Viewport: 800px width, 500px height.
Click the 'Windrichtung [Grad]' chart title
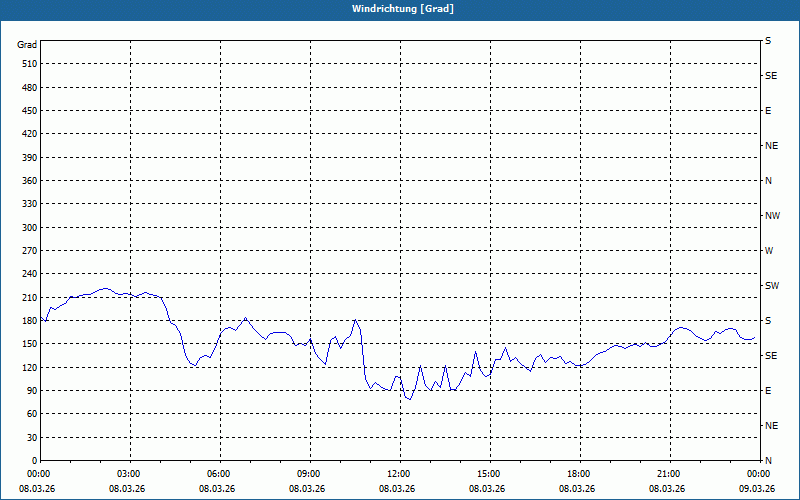click(x=403, y=9)
